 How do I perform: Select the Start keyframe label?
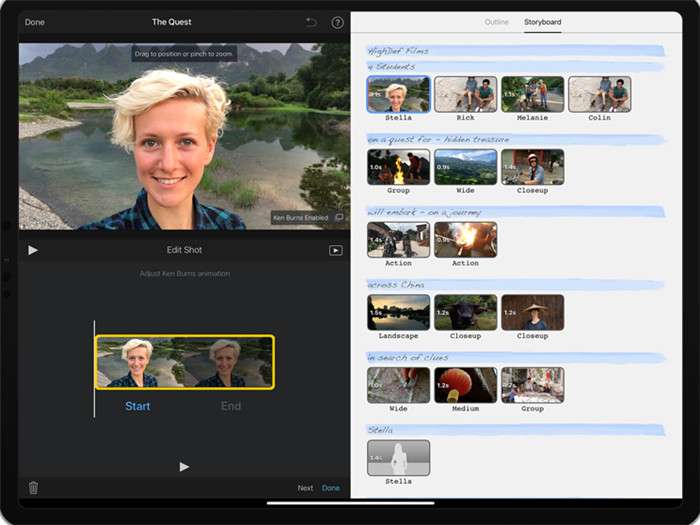tap(138, 406)
